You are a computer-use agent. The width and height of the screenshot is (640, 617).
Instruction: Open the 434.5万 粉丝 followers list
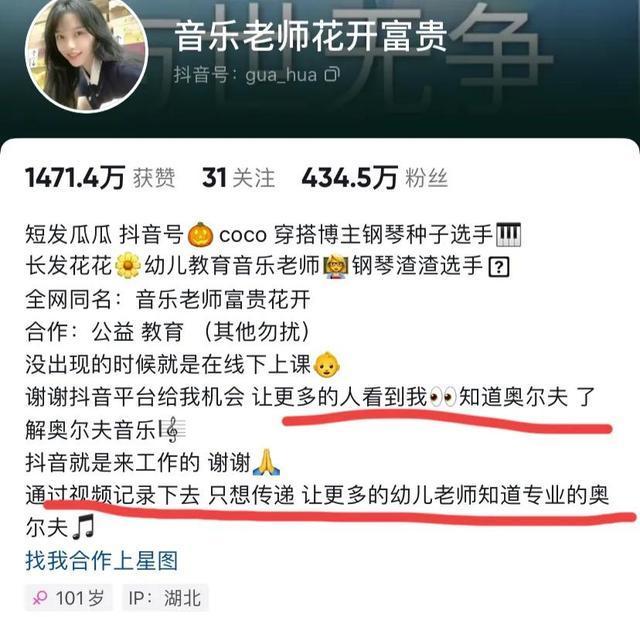[x=375, y=178]
